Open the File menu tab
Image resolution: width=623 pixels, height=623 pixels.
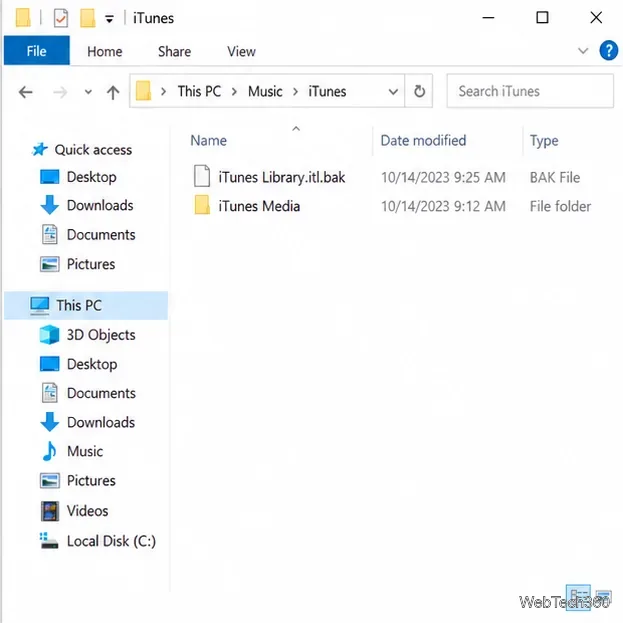click(37, 51)
